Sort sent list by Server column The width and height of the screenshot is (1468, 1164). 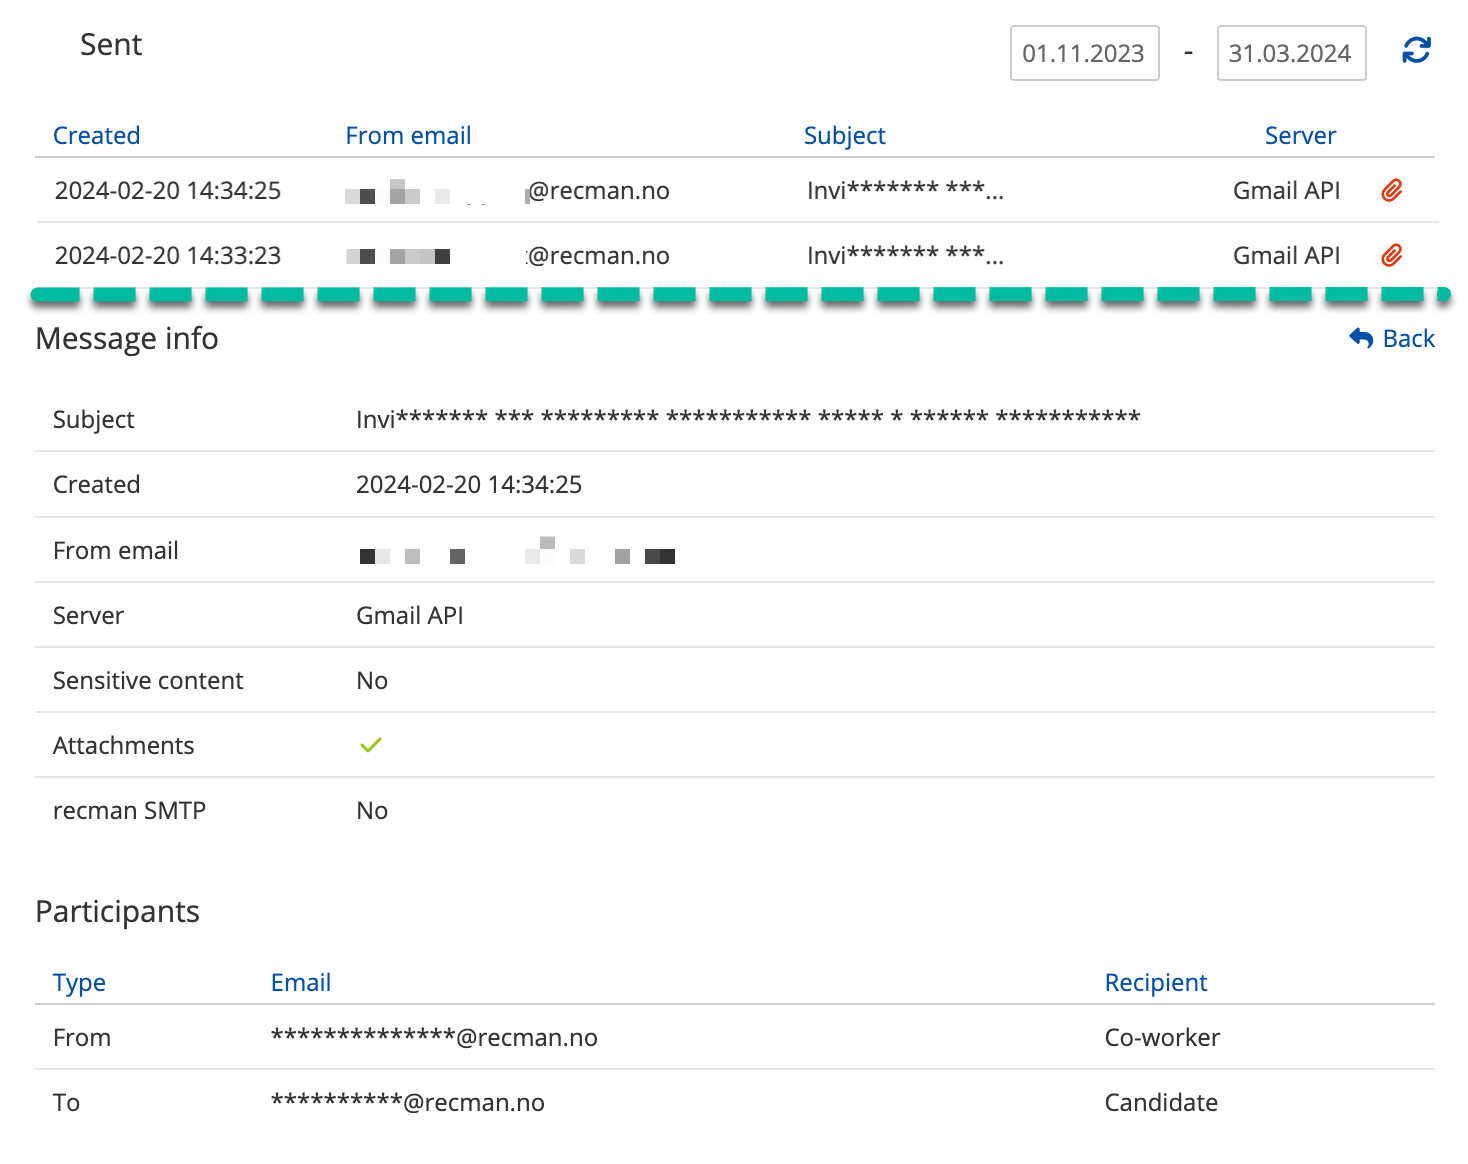pos(1299,135)
